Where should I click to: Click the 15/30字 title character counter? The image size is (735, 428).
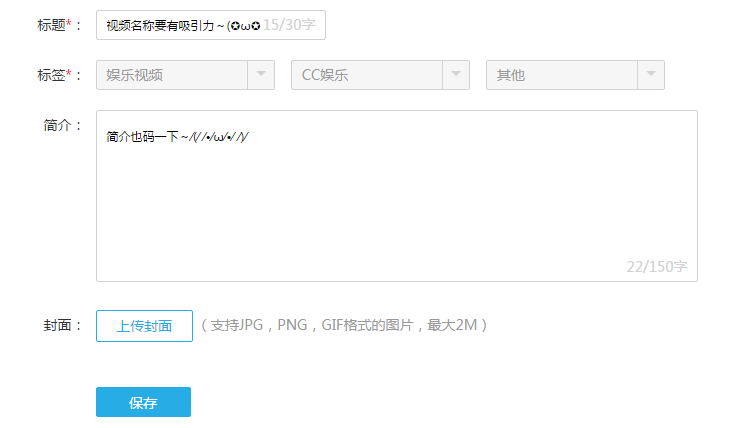coord(289,25)
